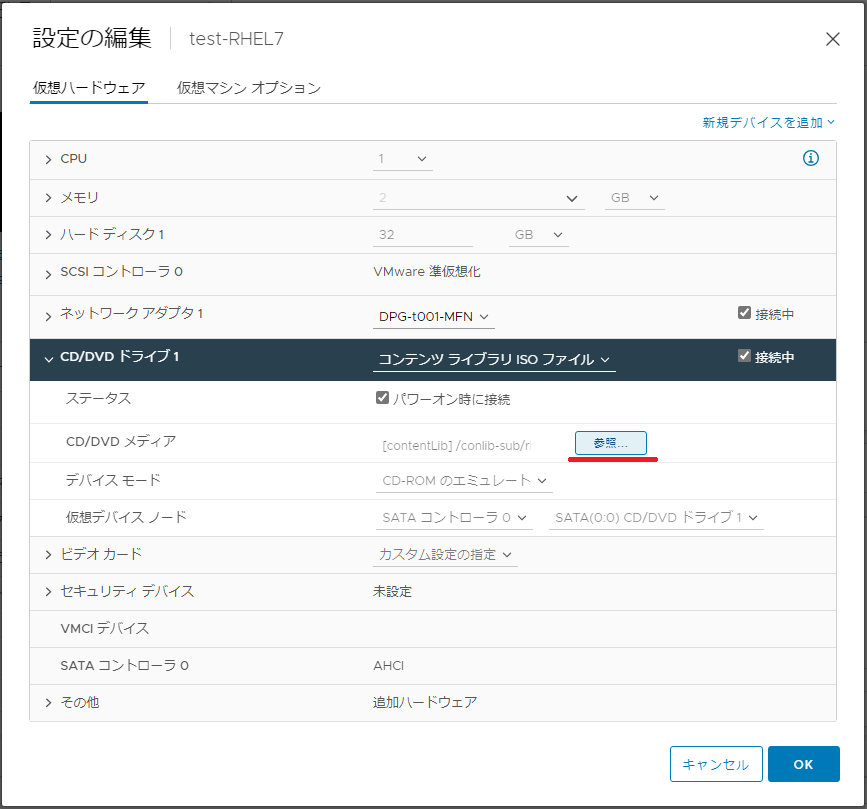Open カスタム設定の指定 video card dropdown
867x809 pixels.
click(445, 555)
